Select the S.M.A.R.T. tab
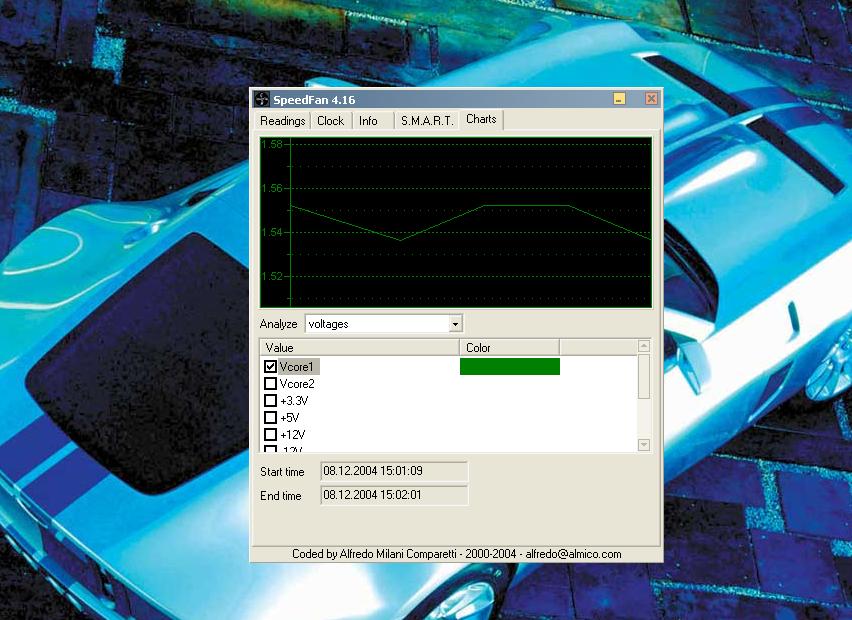Screen dimensions: 852x620 point(427,121)
